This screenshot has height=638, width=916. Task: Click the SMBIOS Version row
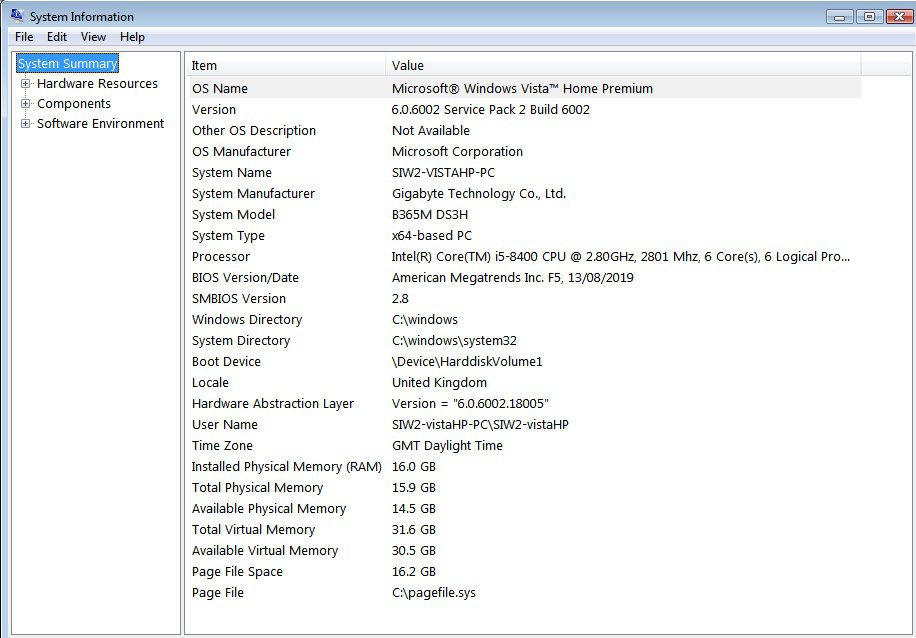click(524, 299)
